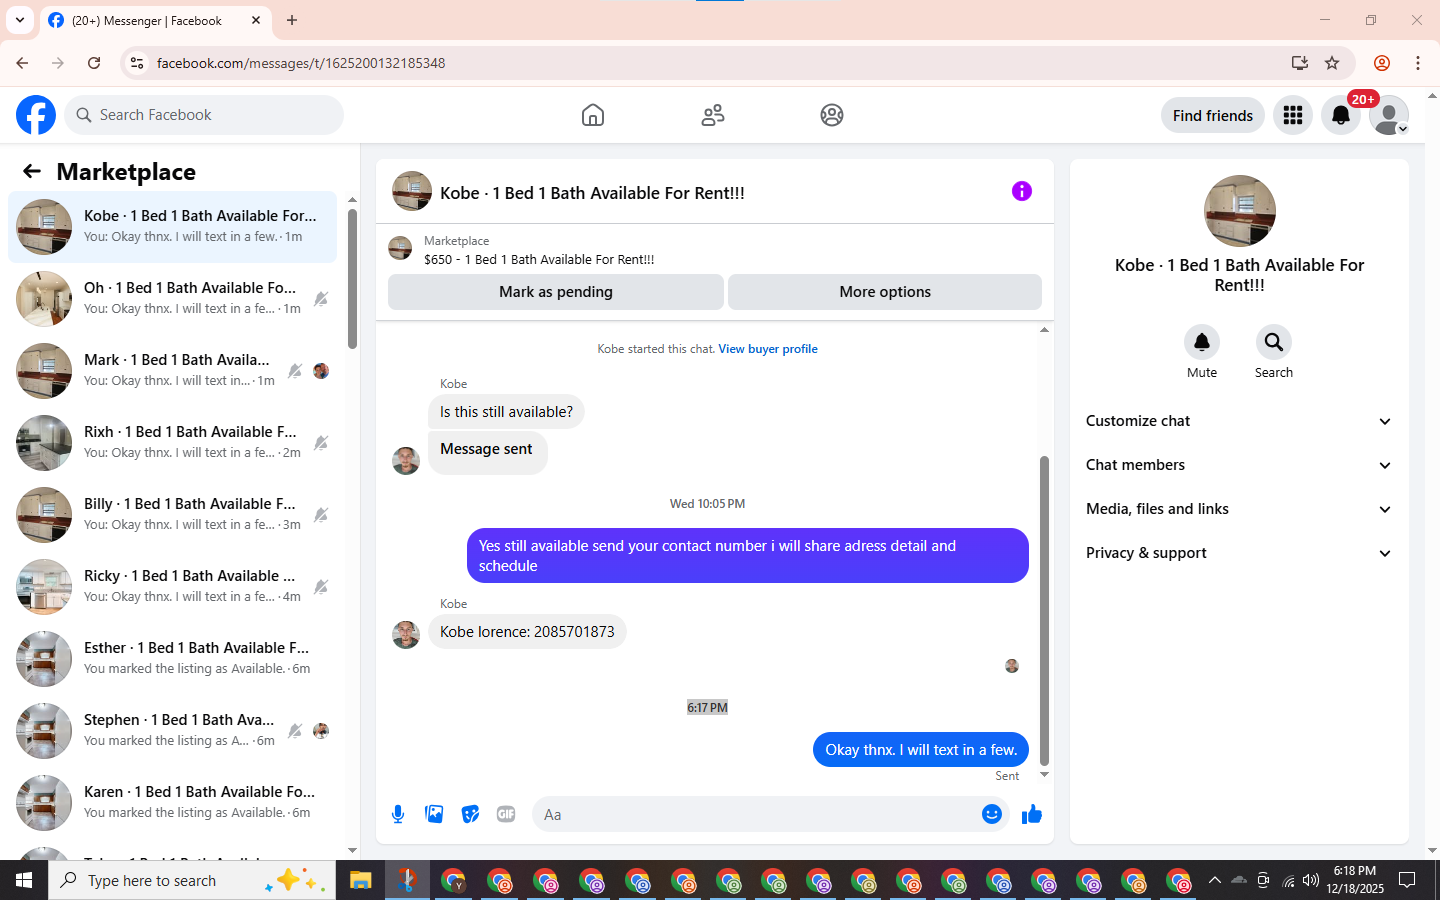Focus the Search Facebook field

[x=204, y=115]
